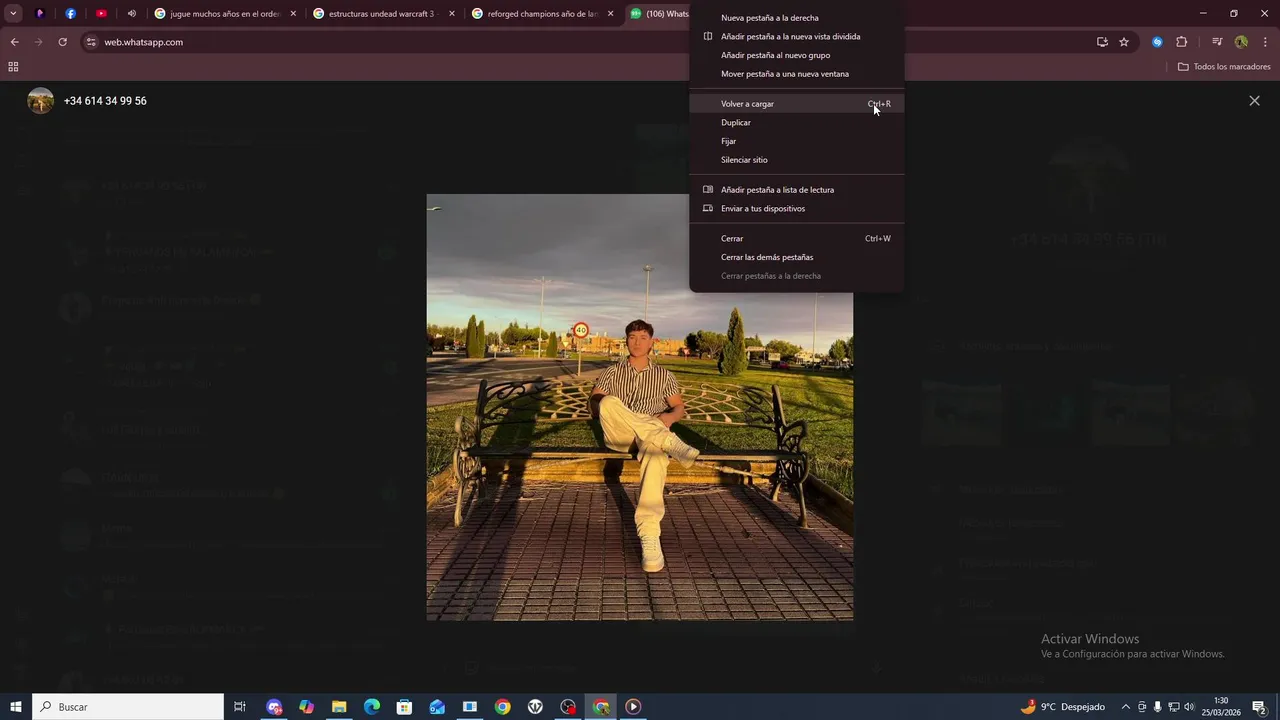Select 'Duplicar' from the context menu

pyautogui.click(x=797, y=123)
